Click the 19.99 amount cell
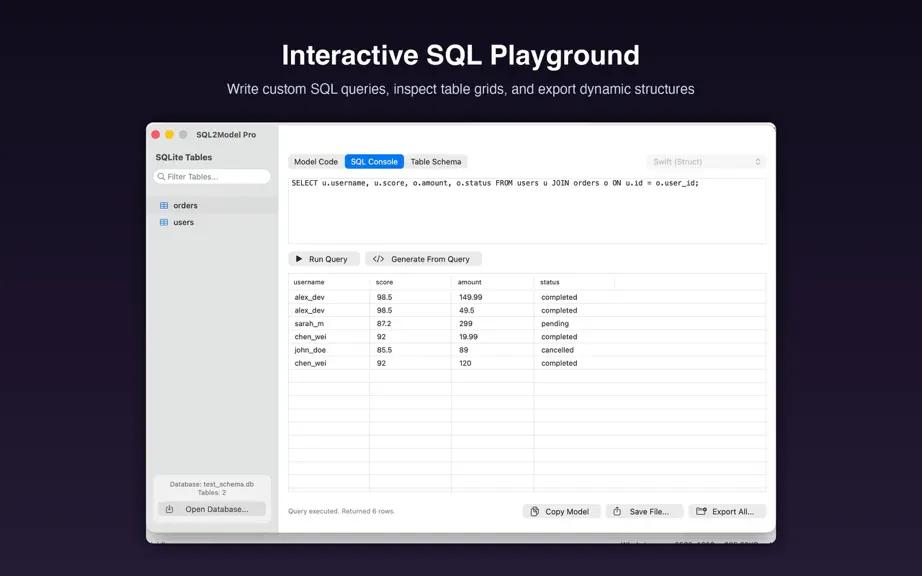 [x=493, y=337]
